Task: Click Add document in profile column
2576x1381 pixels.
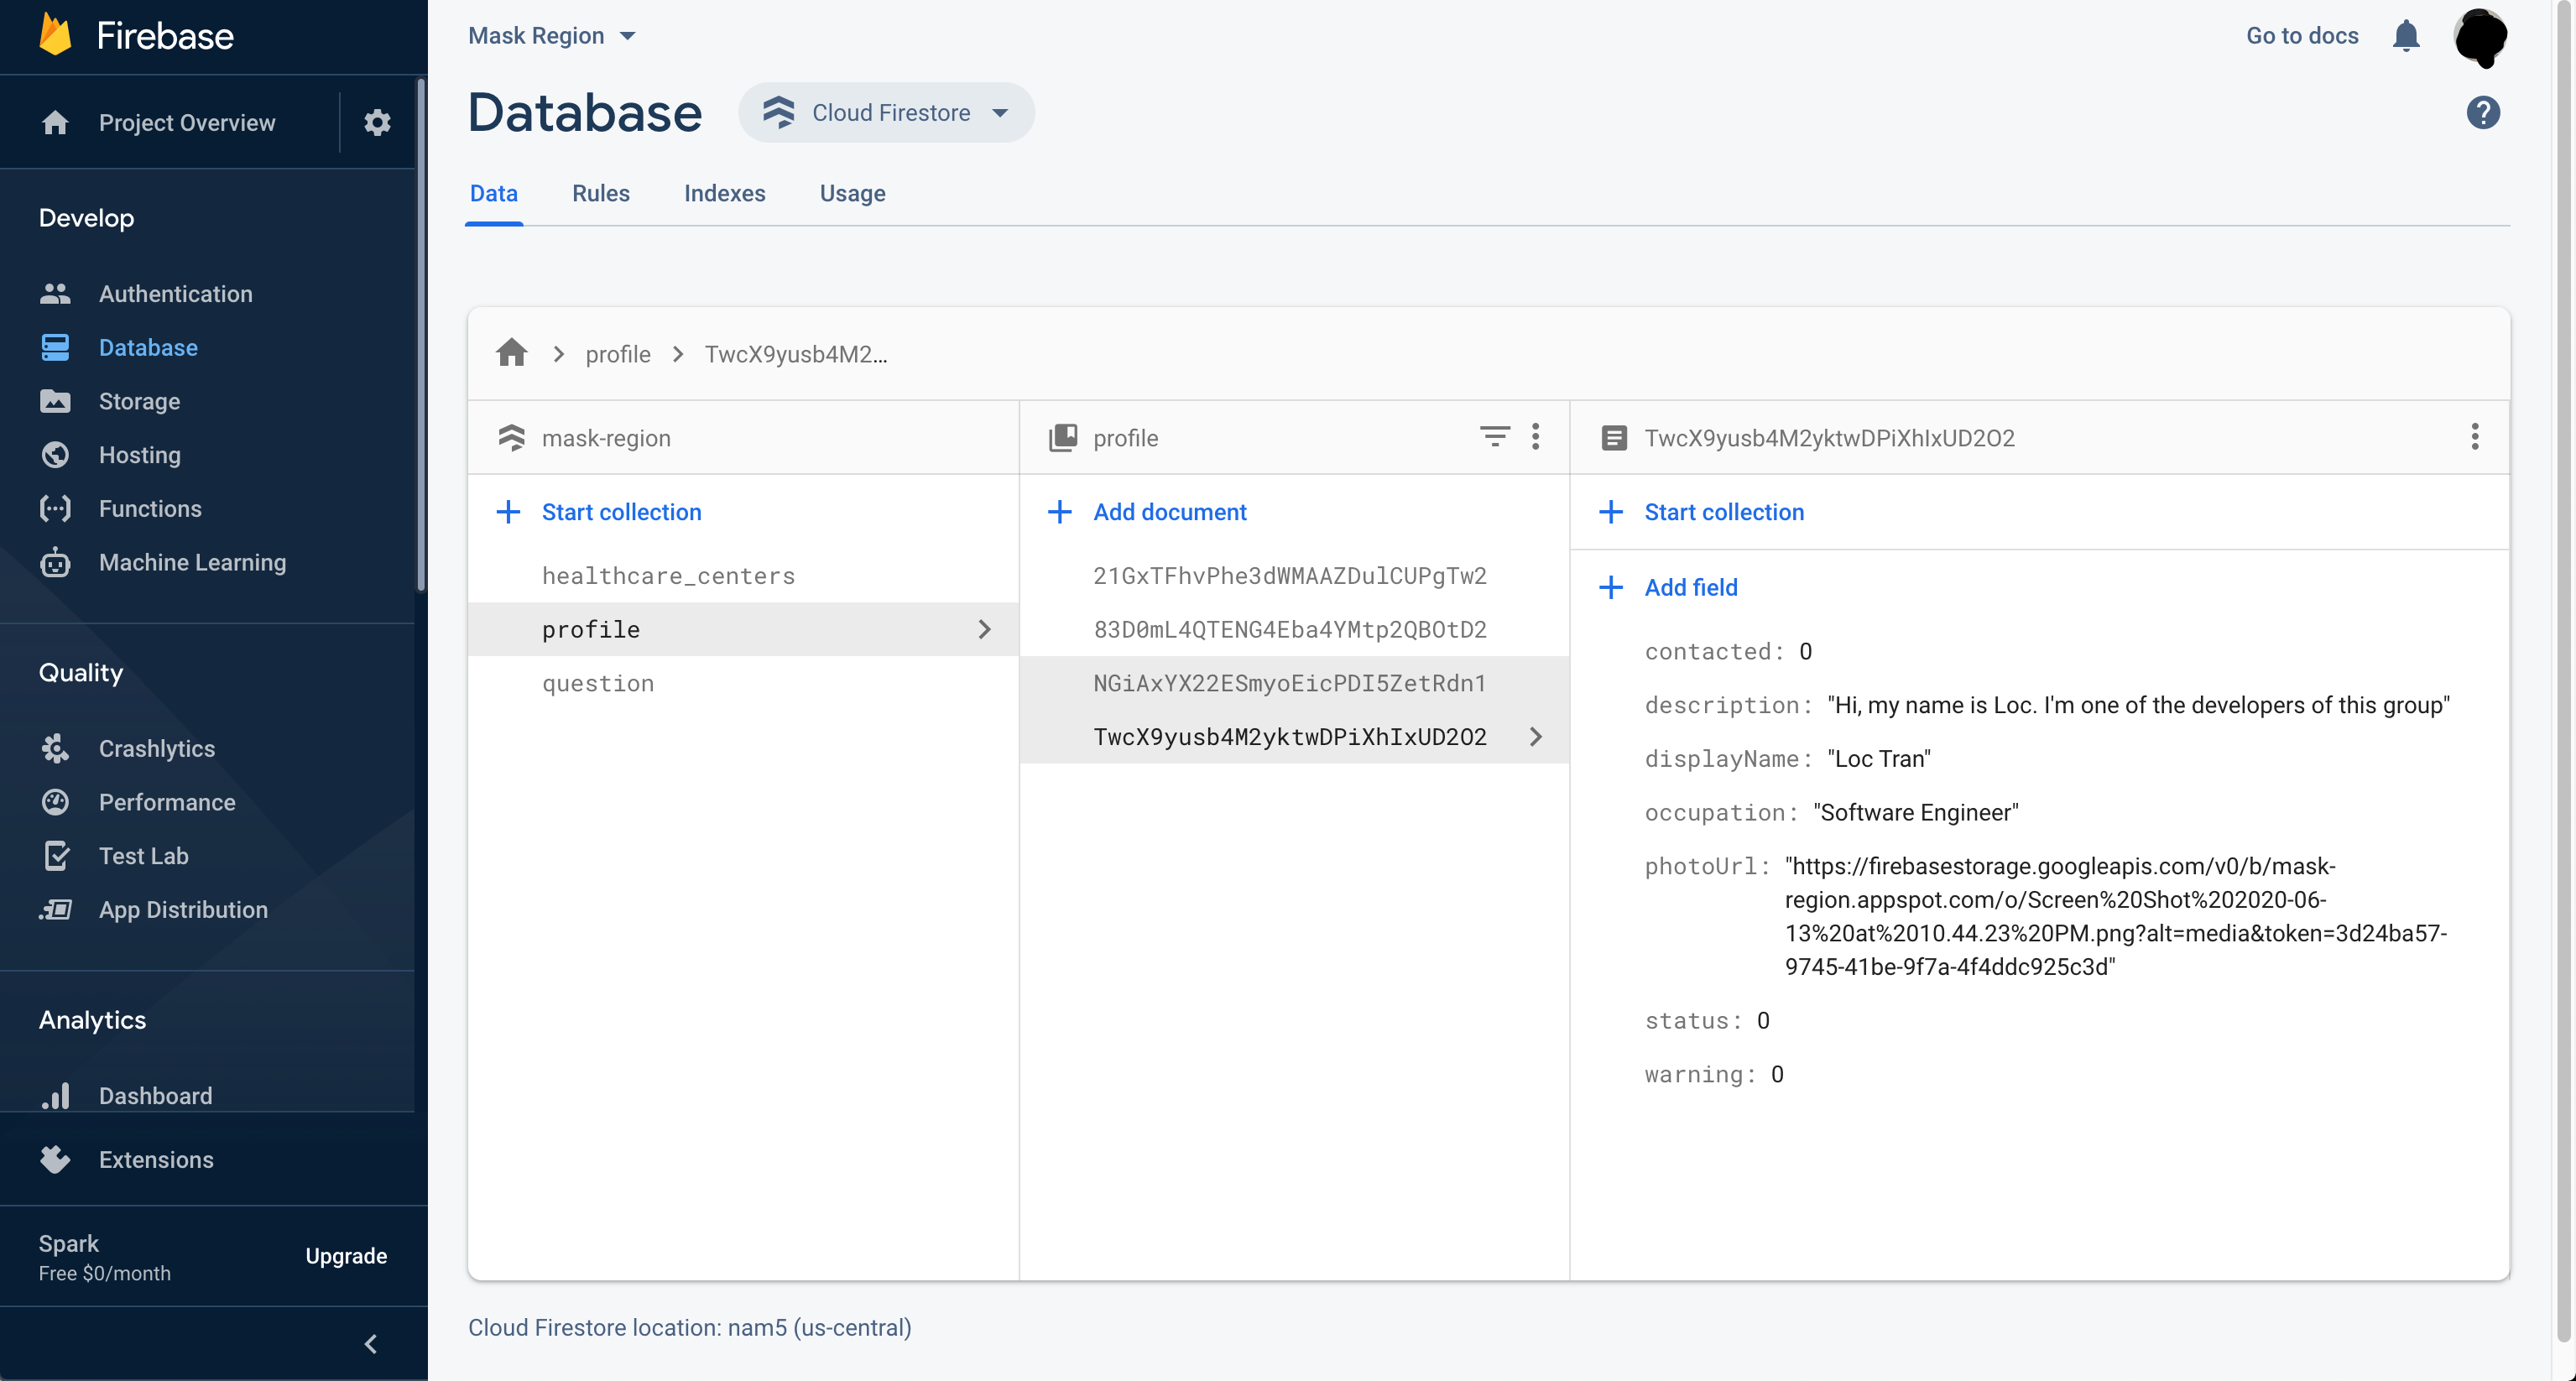Action: 1169,512
